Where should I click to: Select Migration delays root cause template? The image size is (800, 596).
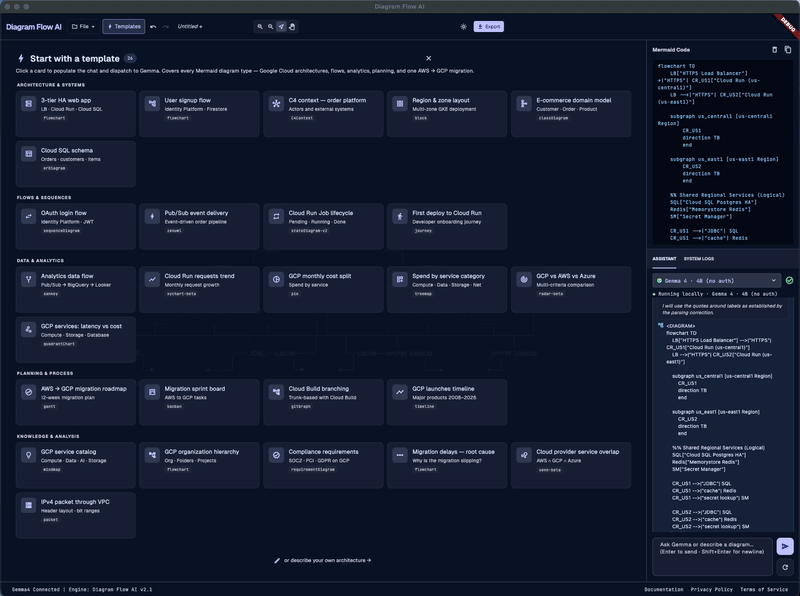[x=447, y=465]
